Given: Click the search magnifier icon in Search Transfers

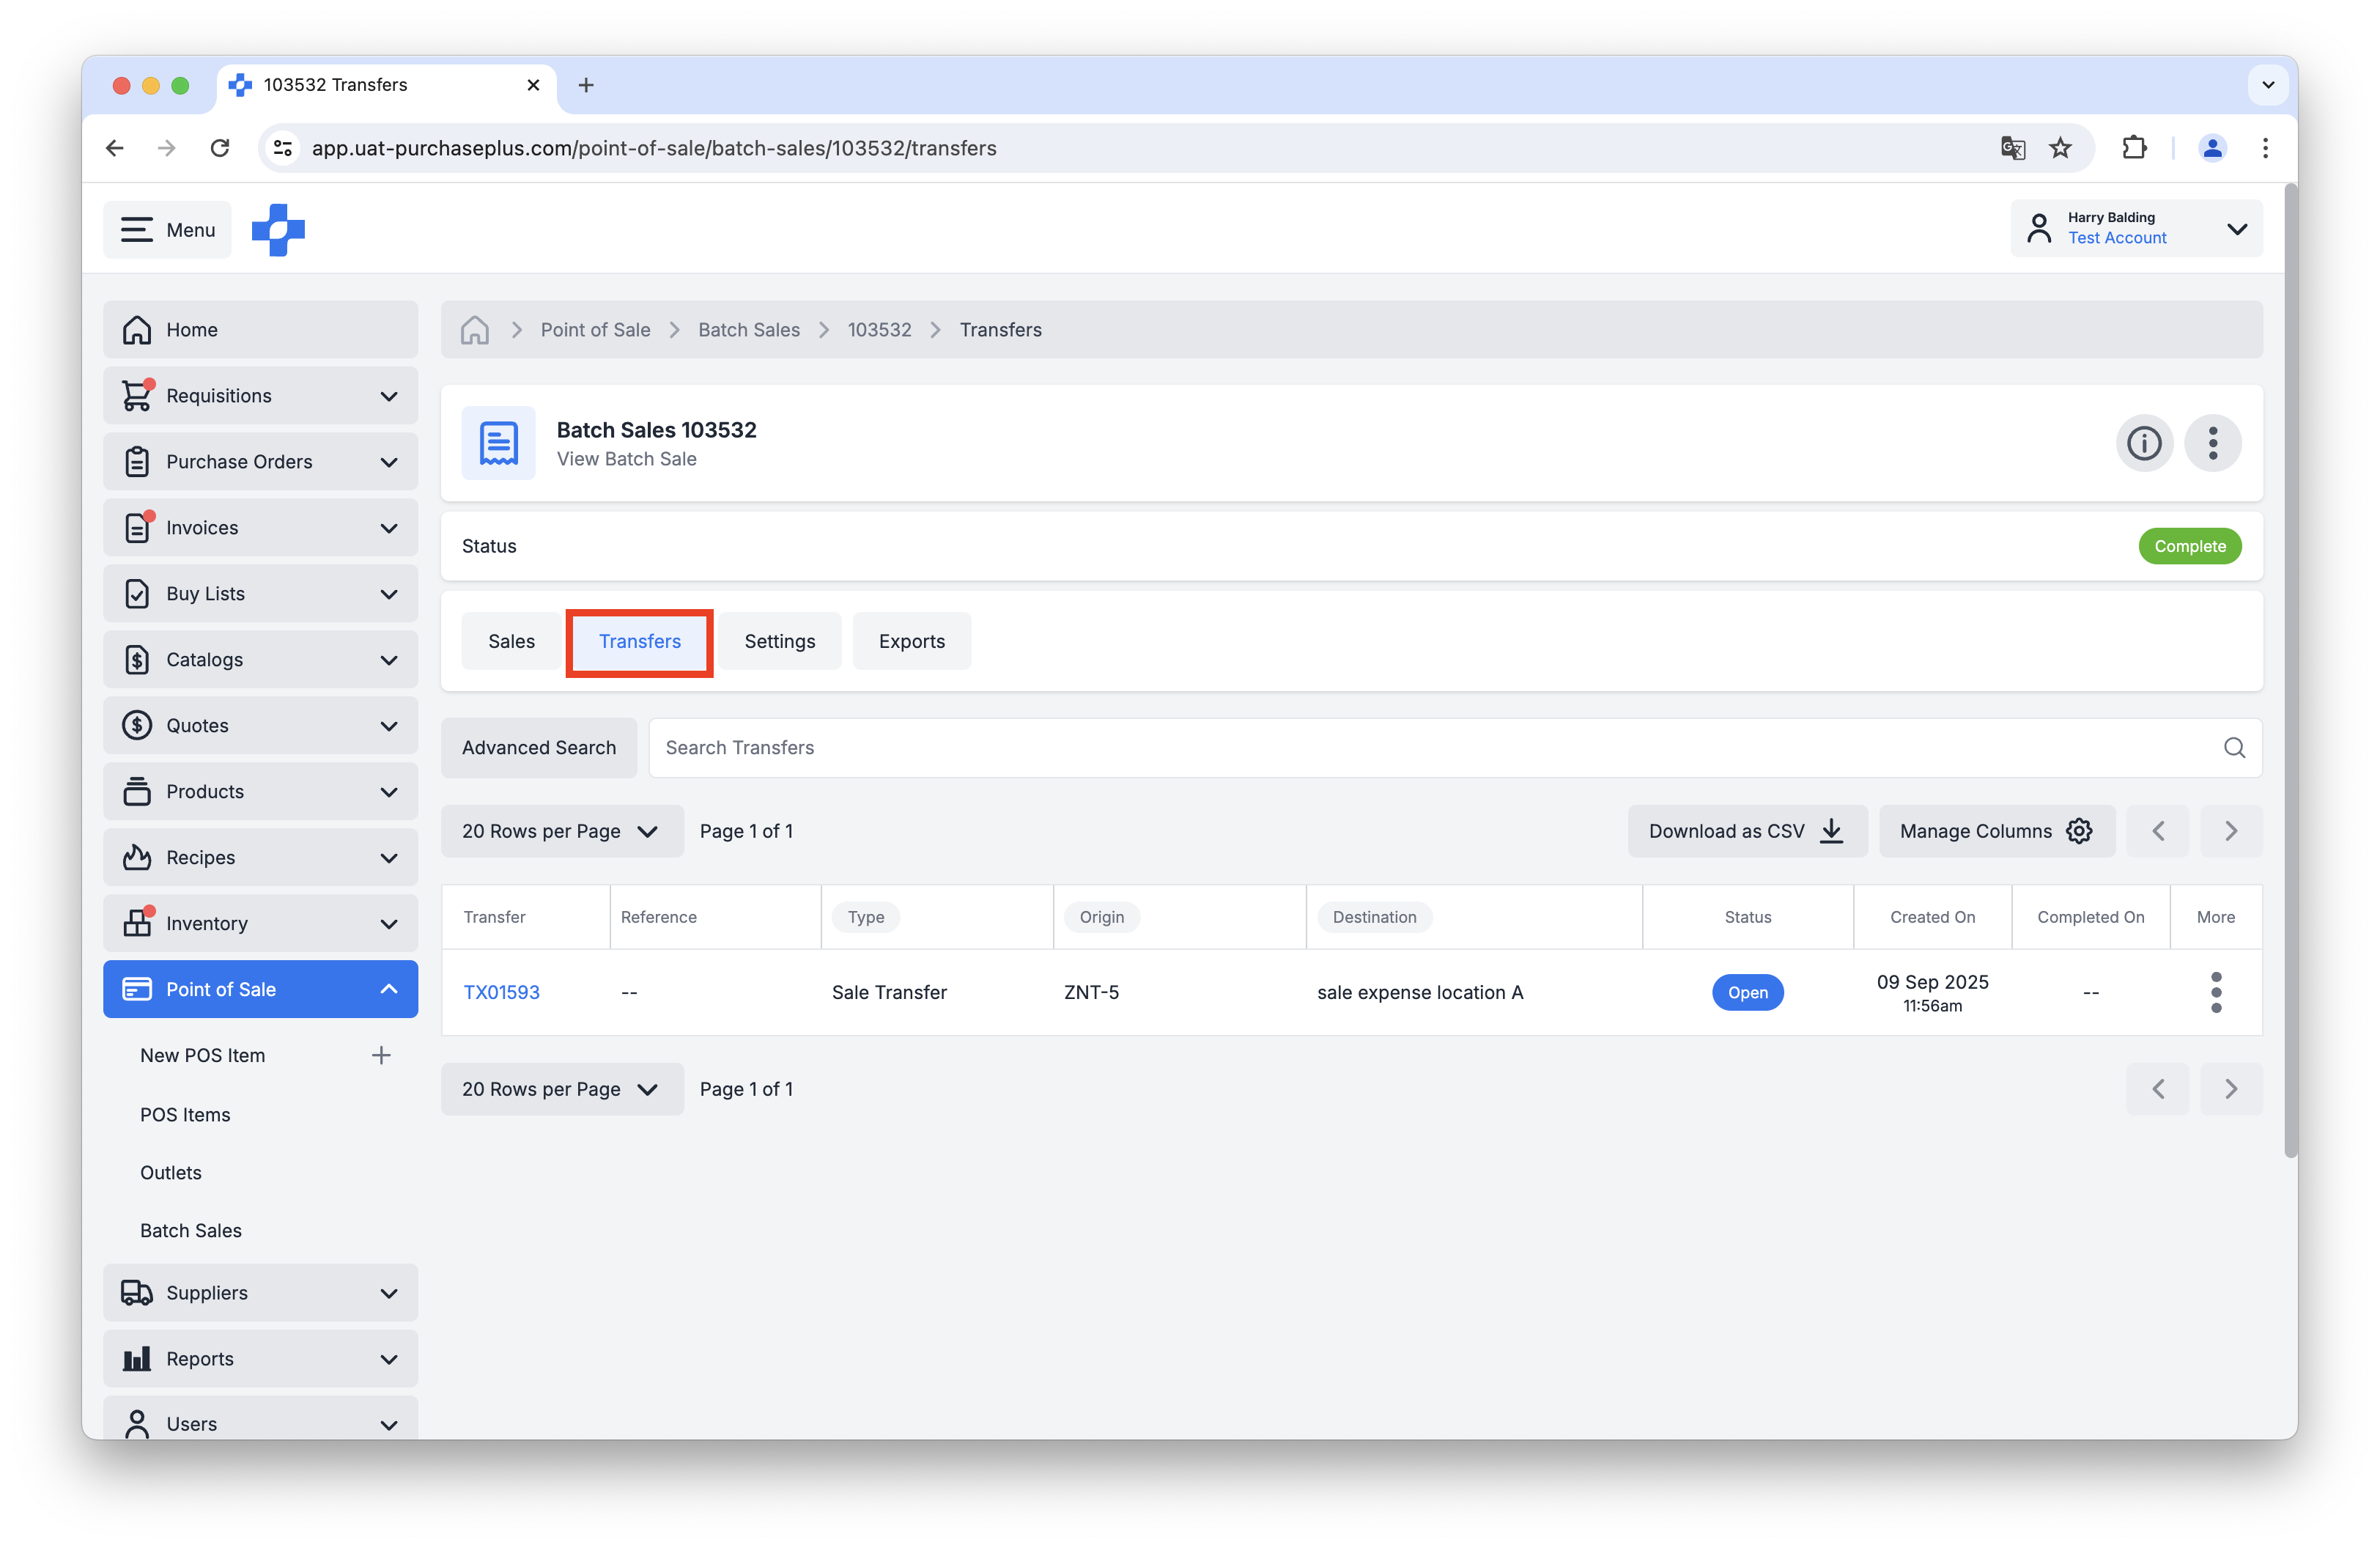Looking at the screenshot, I should (x=2233, y=748).
